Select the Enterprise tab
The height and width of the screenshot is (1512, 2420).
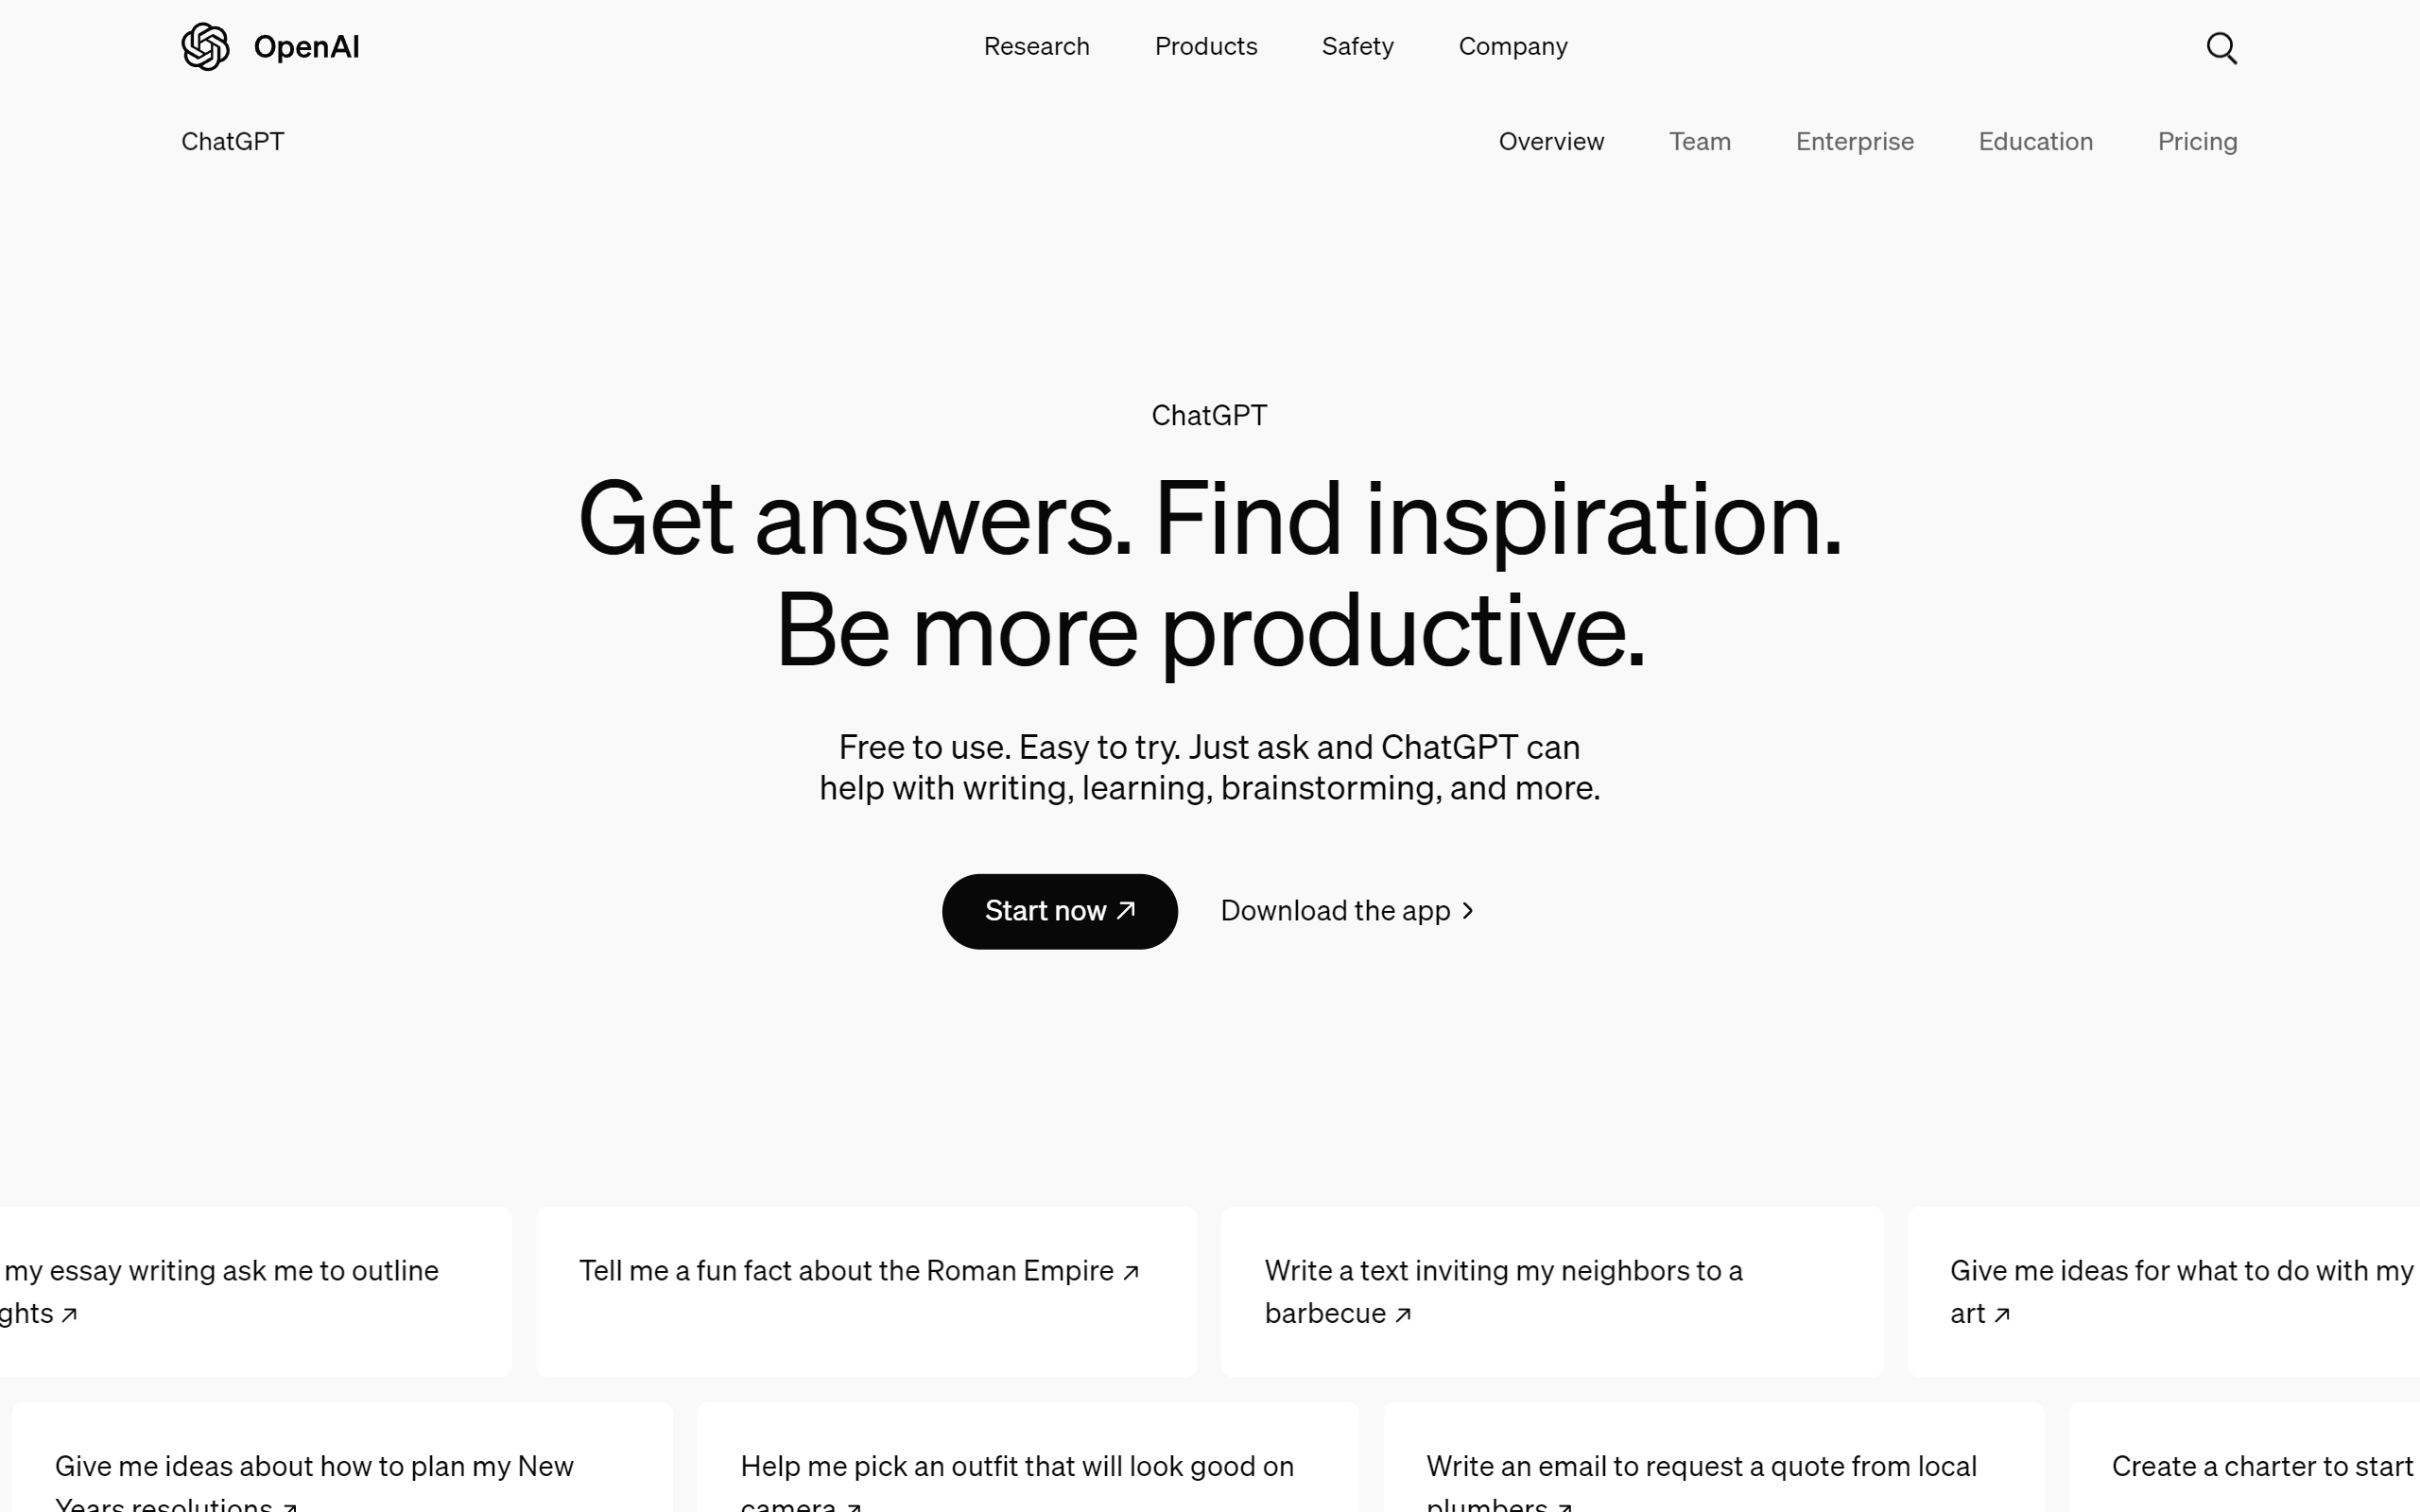[1854, 141]
